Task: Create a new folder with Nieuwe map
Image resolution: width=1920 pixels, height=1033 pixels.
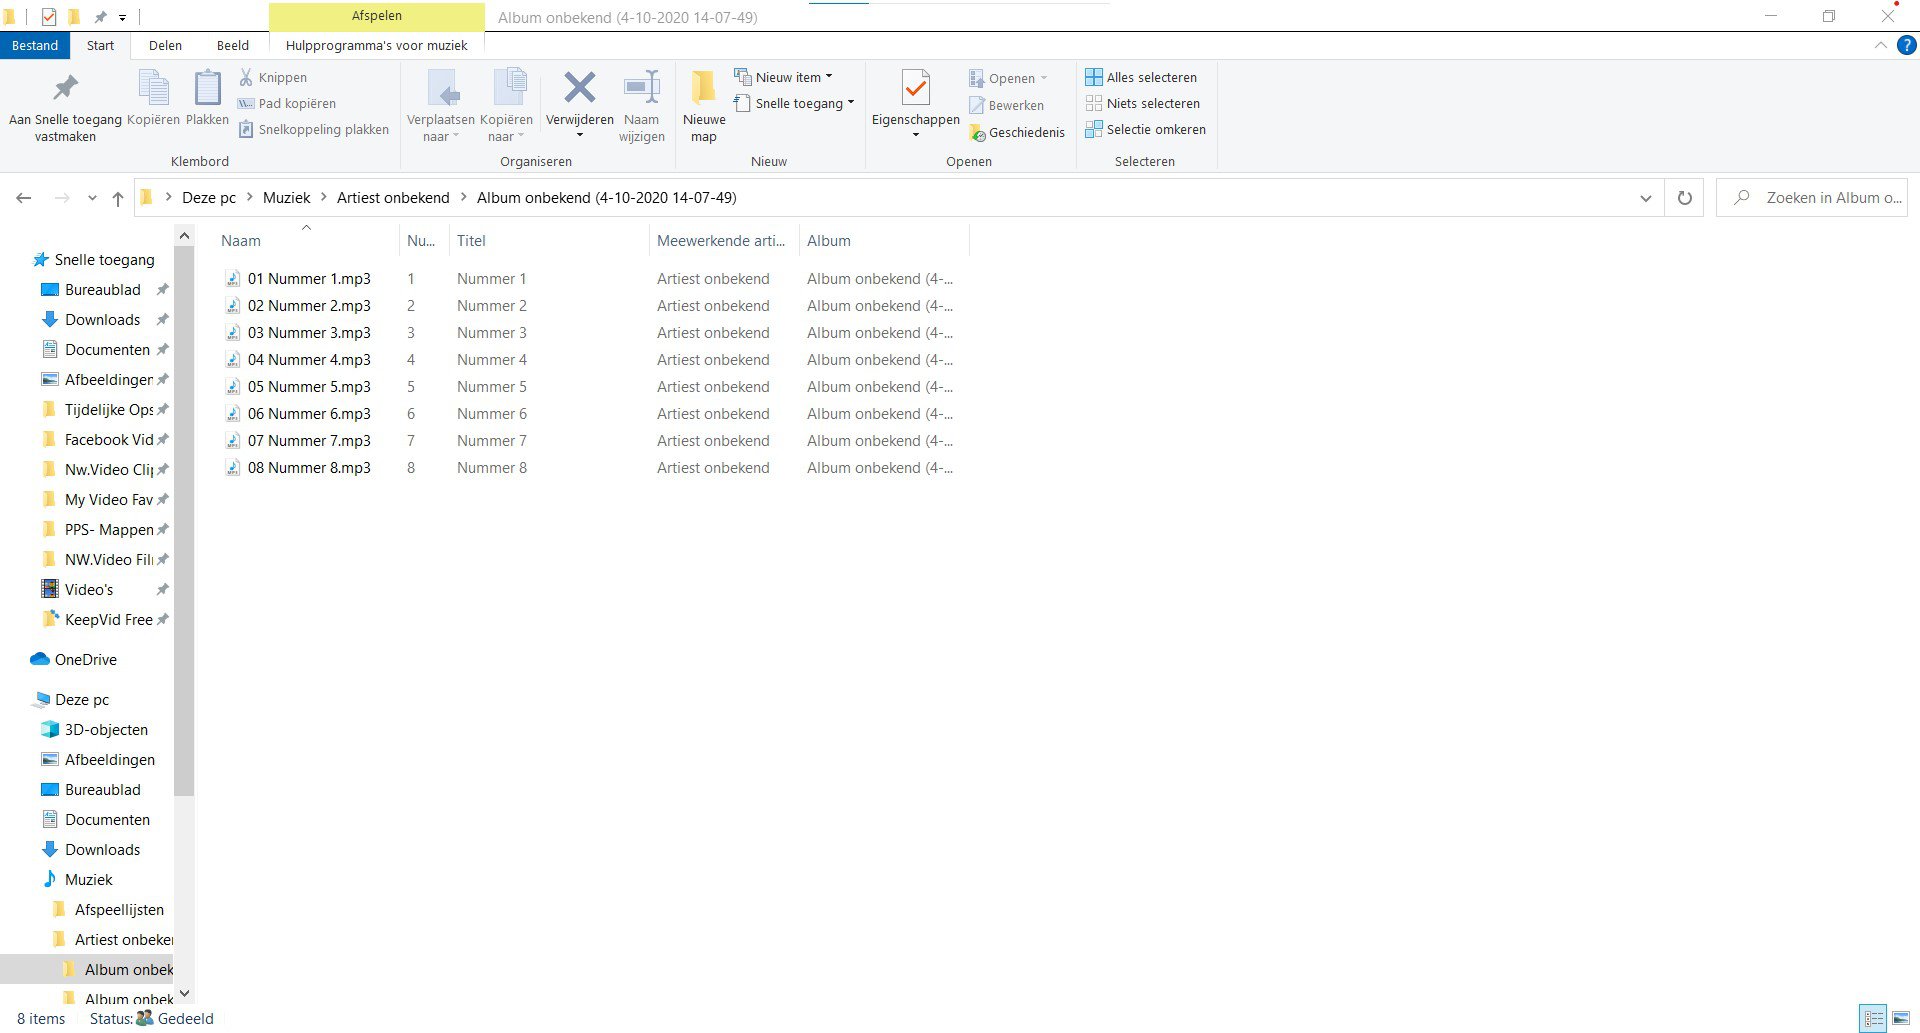Action: 704,106
